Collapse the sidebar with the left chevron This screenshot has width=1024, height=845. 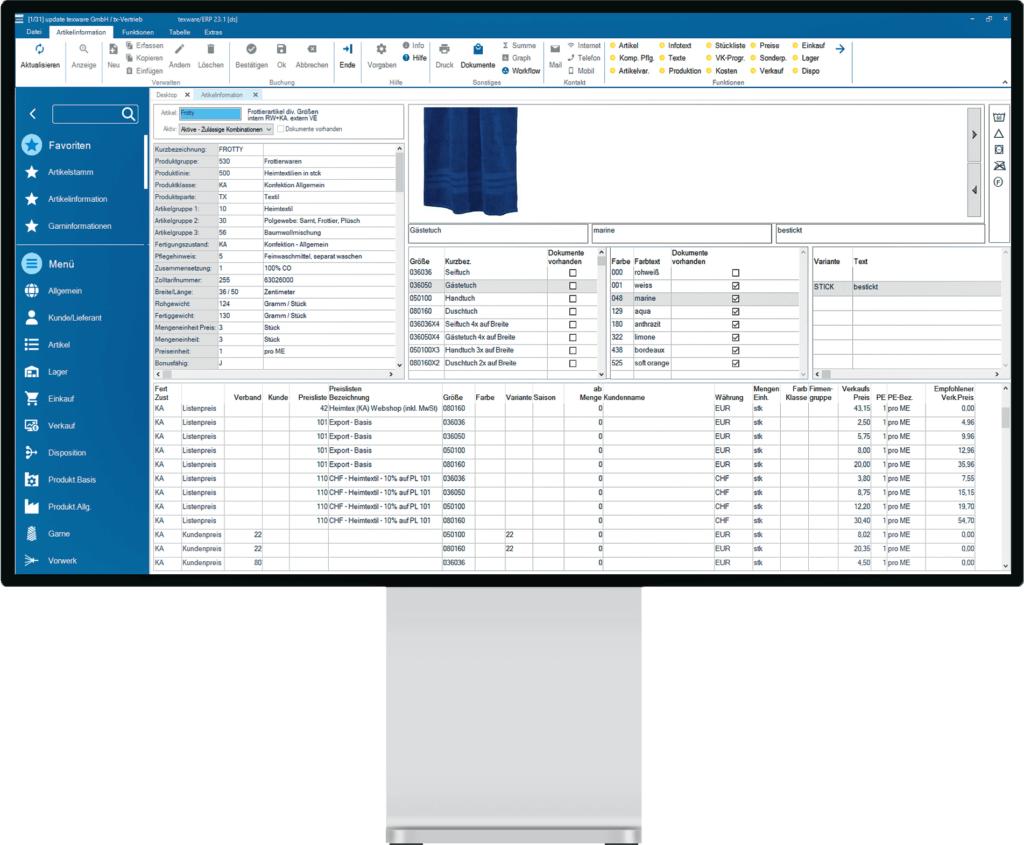pyautogui.click(x=32, y=114)
